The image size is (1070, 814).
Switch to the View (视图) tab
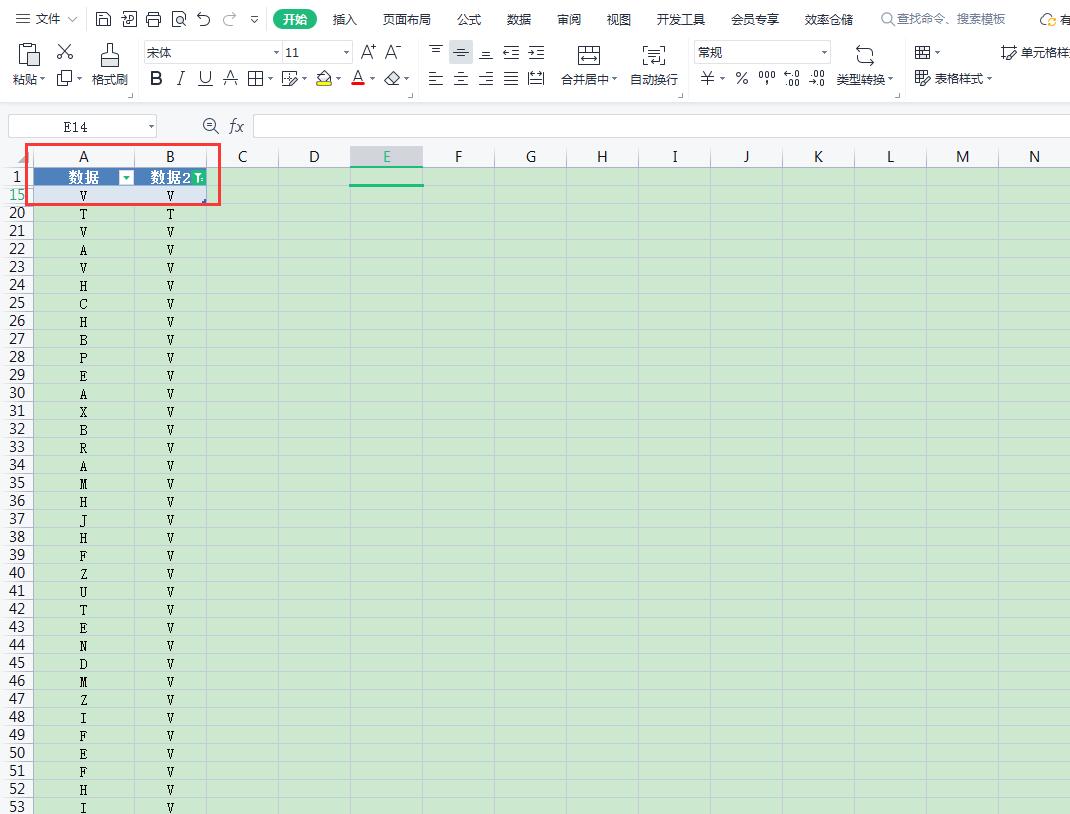coord(619,19)
